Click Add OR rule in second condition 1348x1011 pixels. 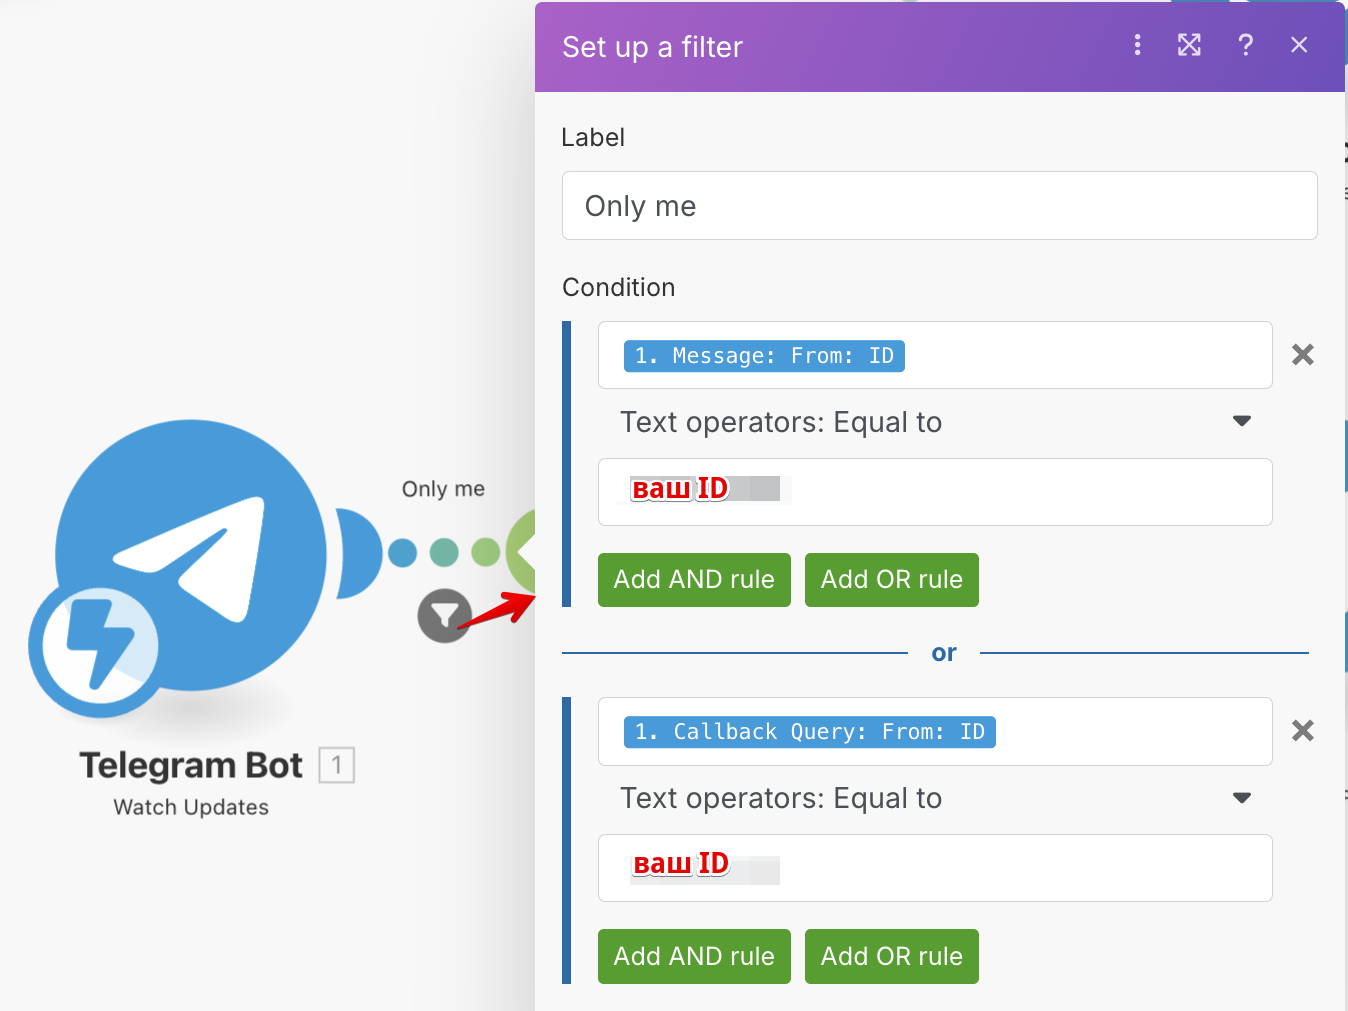(x=891, y=956)
